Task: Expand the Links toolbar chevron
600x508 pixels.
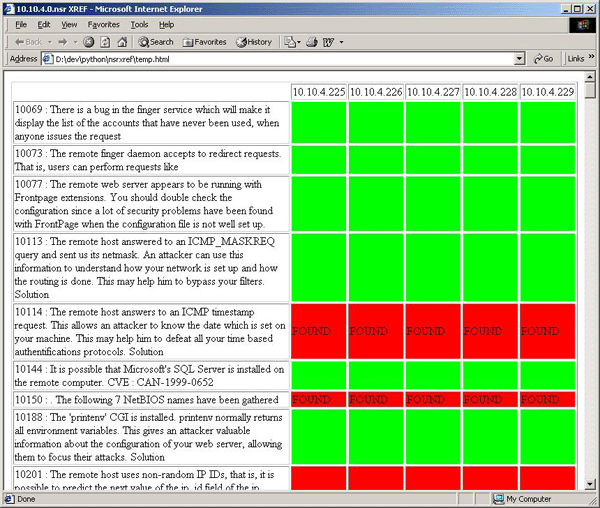Action: 591,59
